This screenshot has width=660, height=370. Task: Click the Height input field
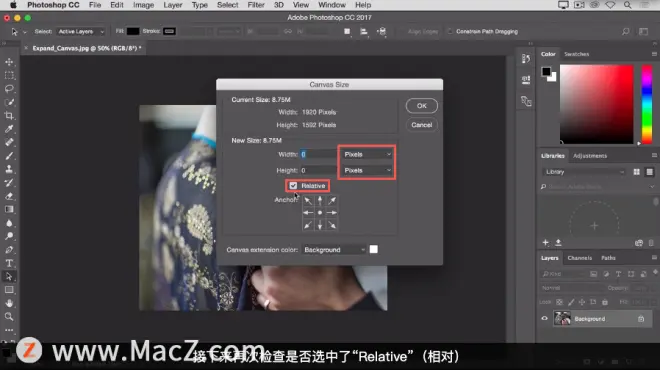point(318,170)
